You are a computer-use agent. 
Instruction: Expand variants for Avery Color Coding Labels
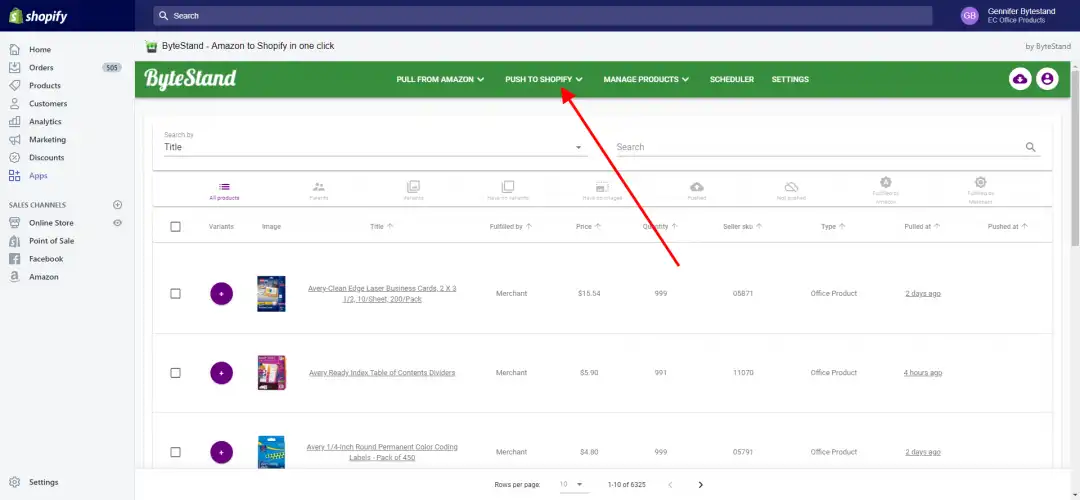pyautogui.click(x=221, y=452)
